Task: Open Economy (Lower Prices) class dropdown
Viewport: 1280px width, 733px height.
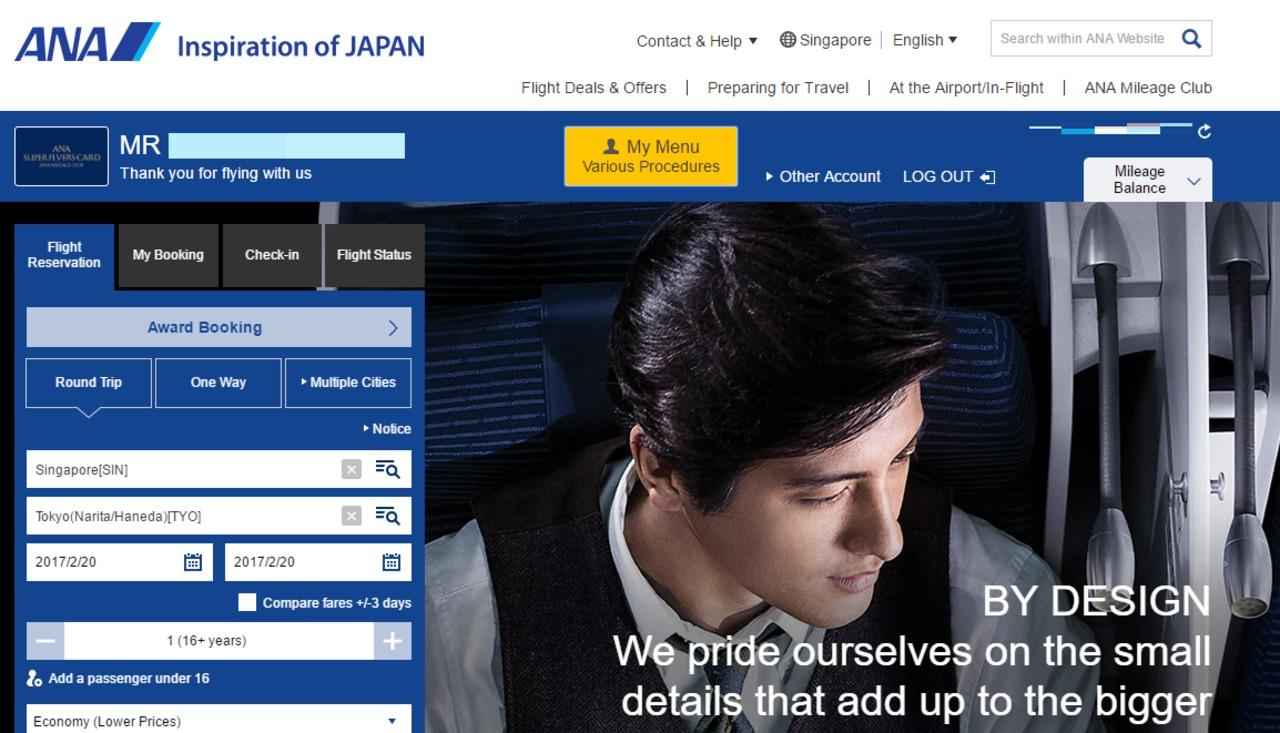Action: pyautogui.click(x=218, y=720)
